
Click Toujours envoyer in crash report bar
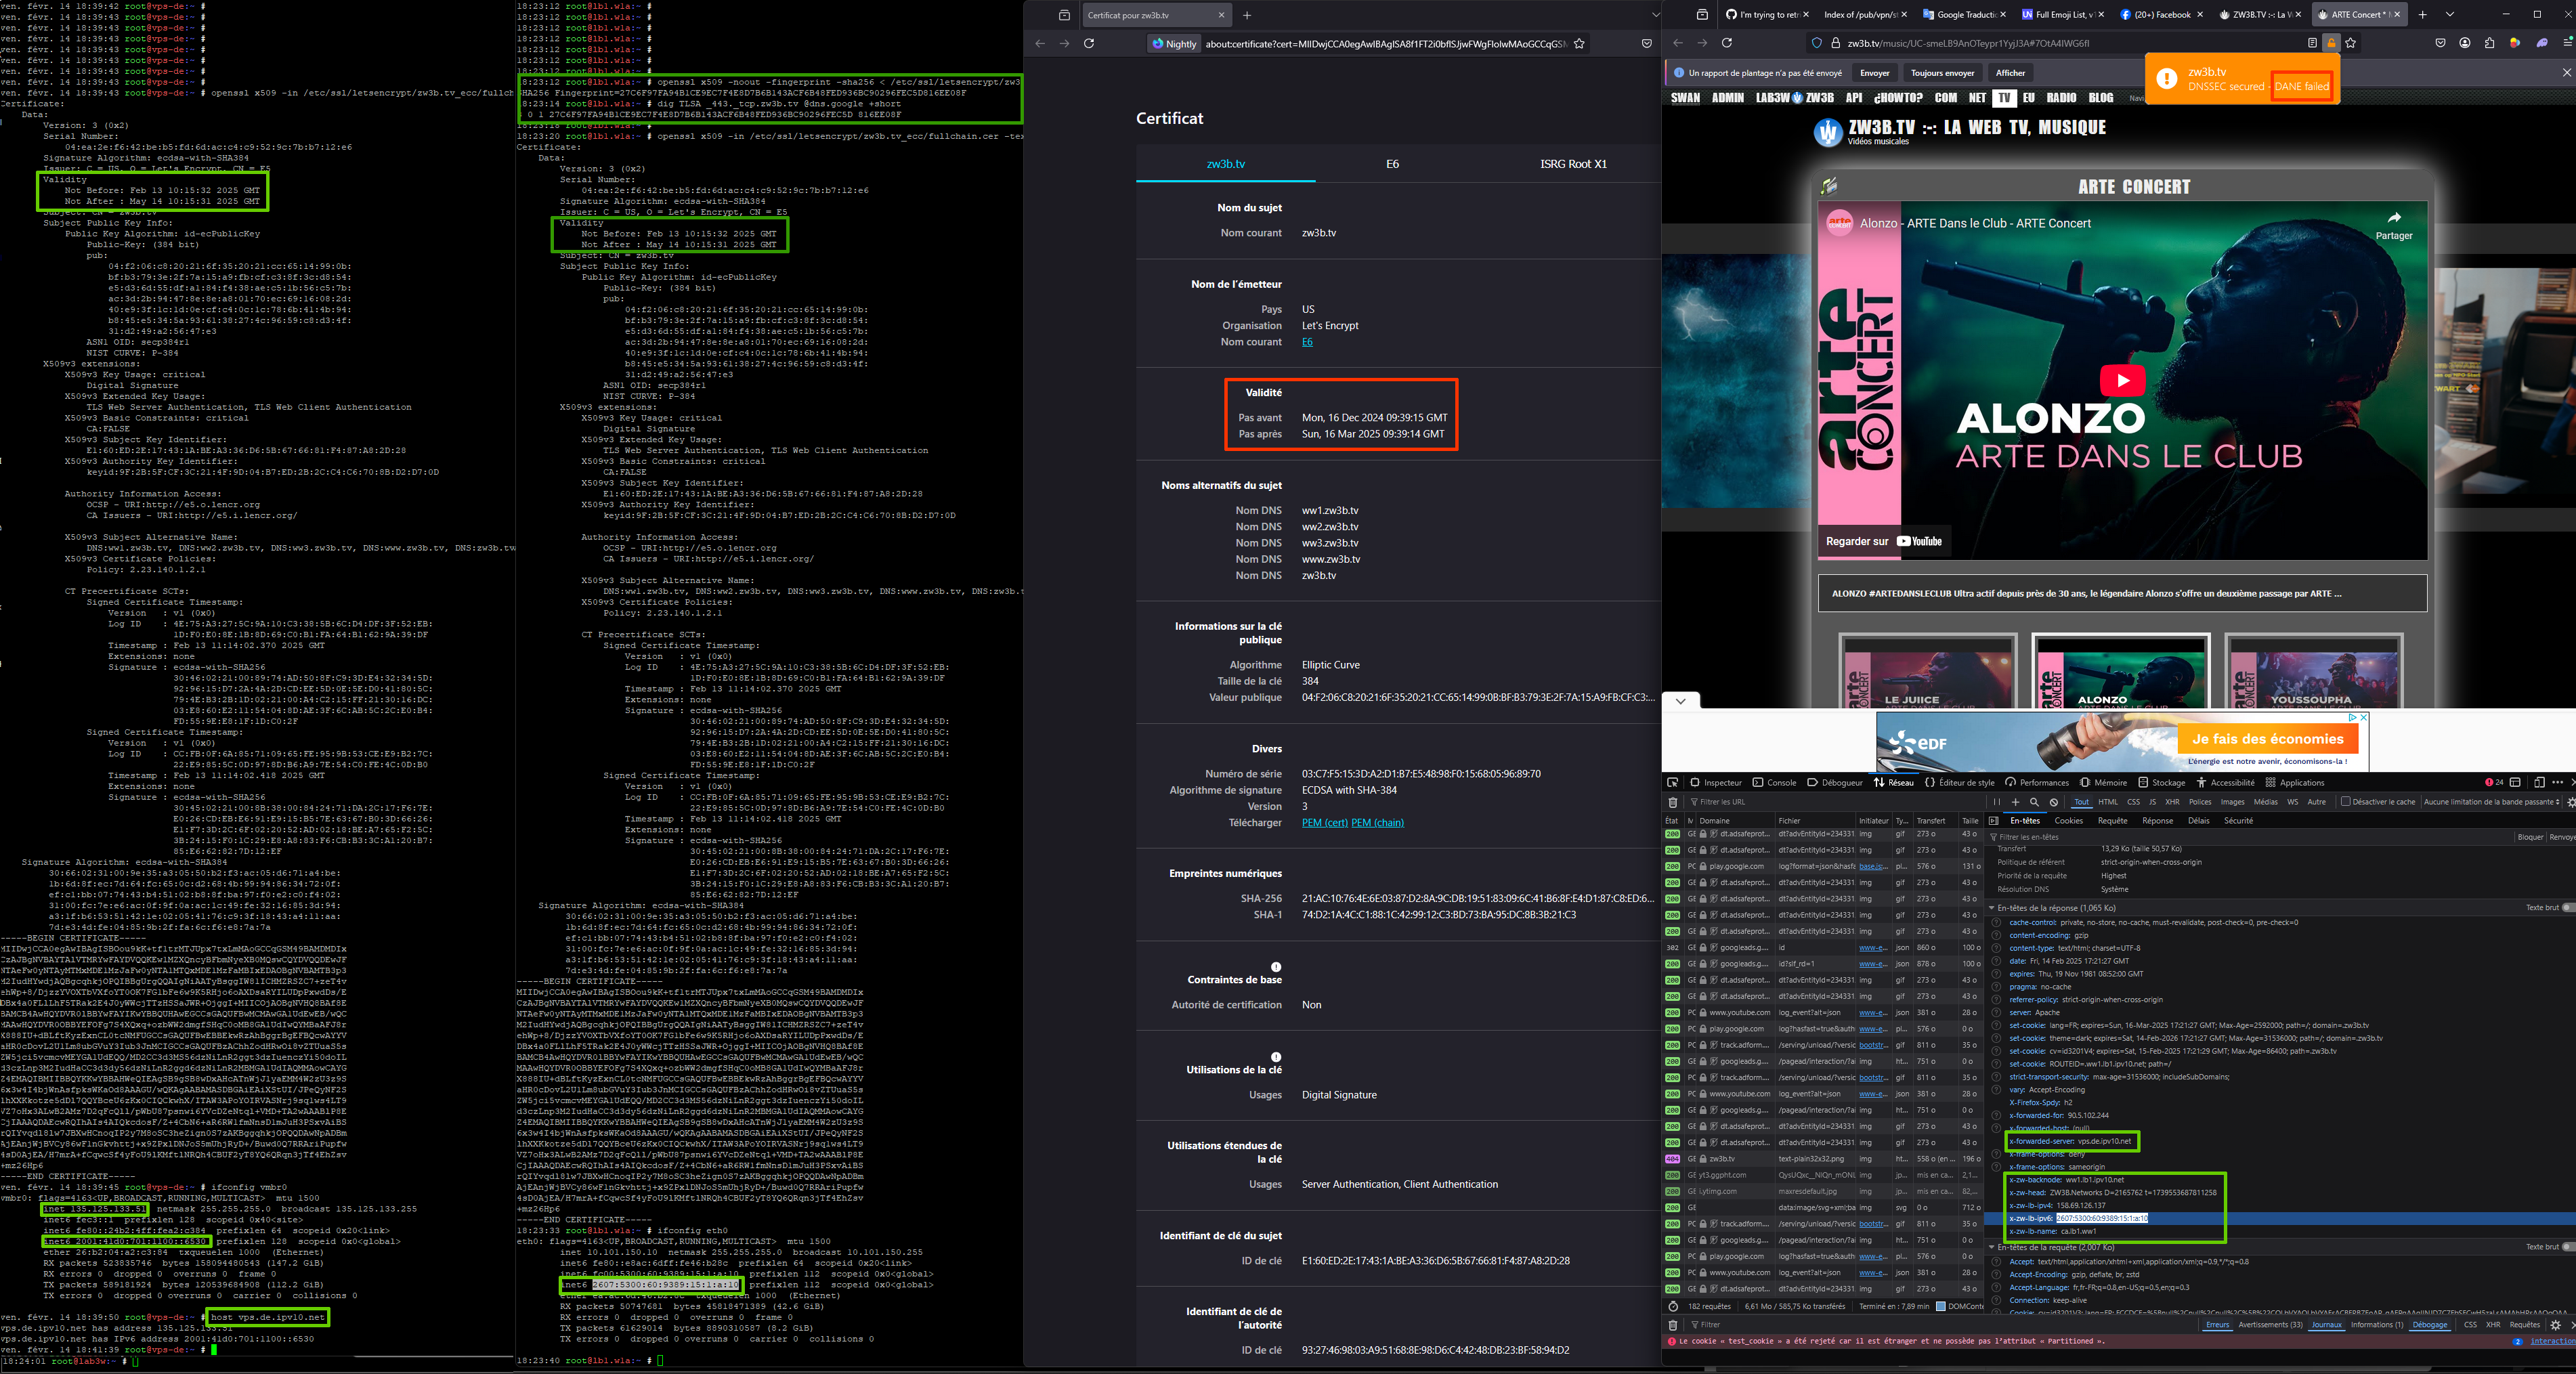(x=1942, y=73)
